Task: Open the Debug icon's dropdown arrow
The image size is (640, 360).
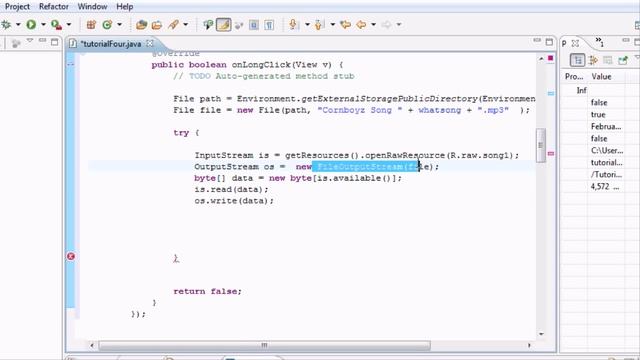Action: click(18, 25)
